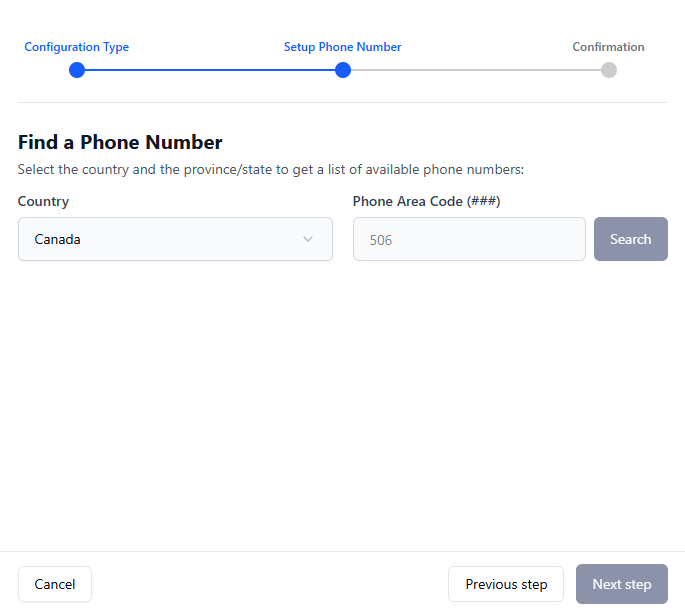Click the Canada text in the dropdown
The height and width of the screenshot is (611, 685).
(57, 239)
